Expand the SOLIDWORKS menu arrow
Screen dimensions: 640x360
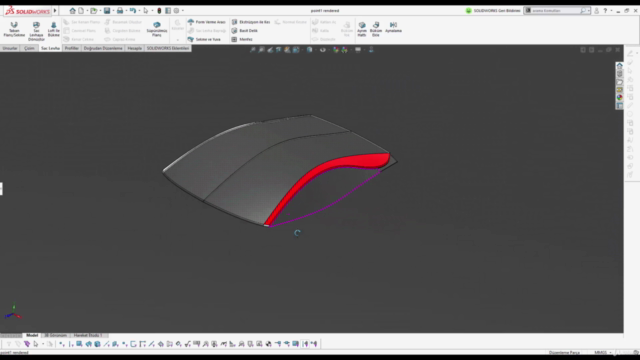click(55, 11)
